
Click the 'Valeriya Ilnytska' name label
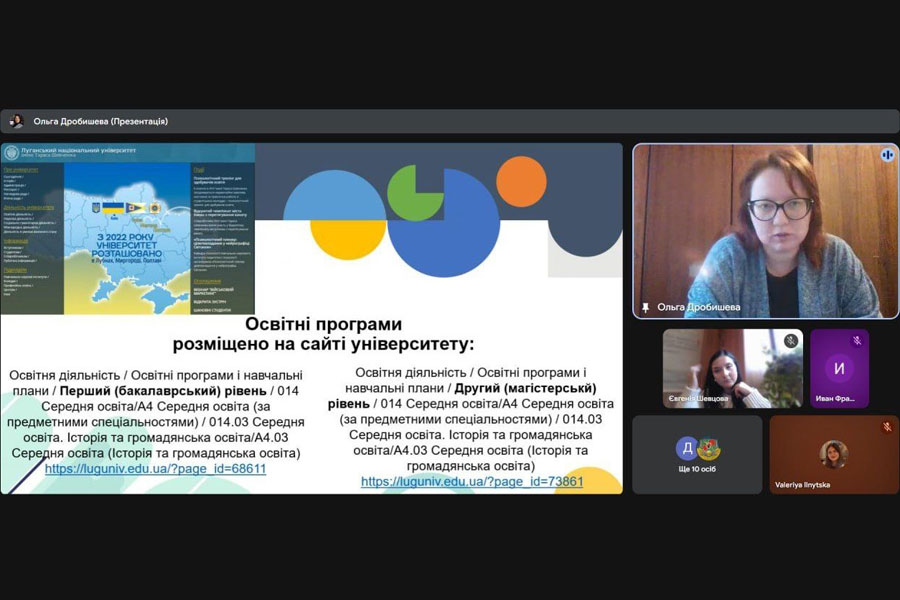(x=802, y=485)
